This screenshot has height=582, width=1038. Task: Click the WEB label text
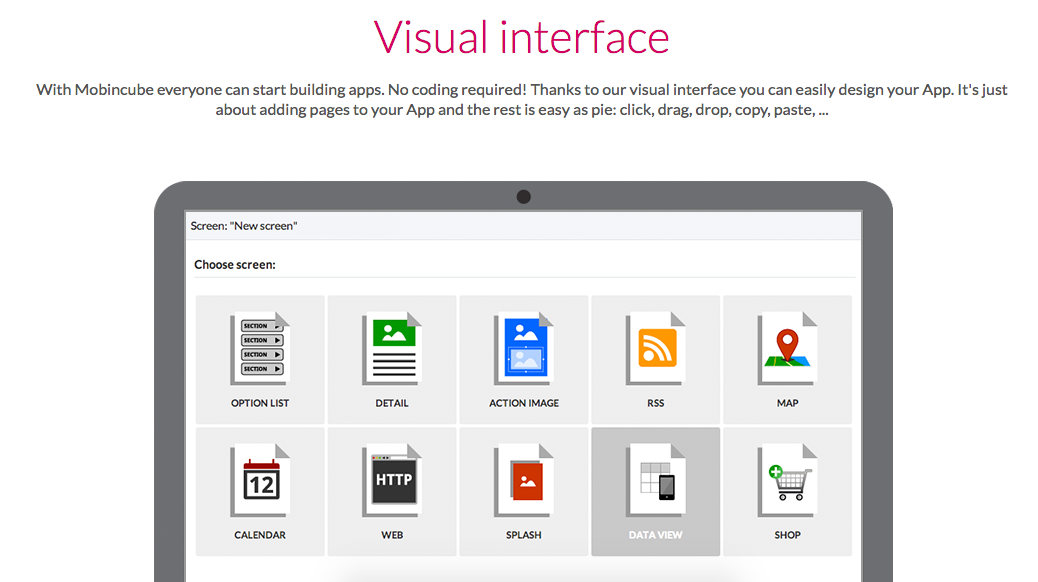pyautogui.click(x=392, y=535)
